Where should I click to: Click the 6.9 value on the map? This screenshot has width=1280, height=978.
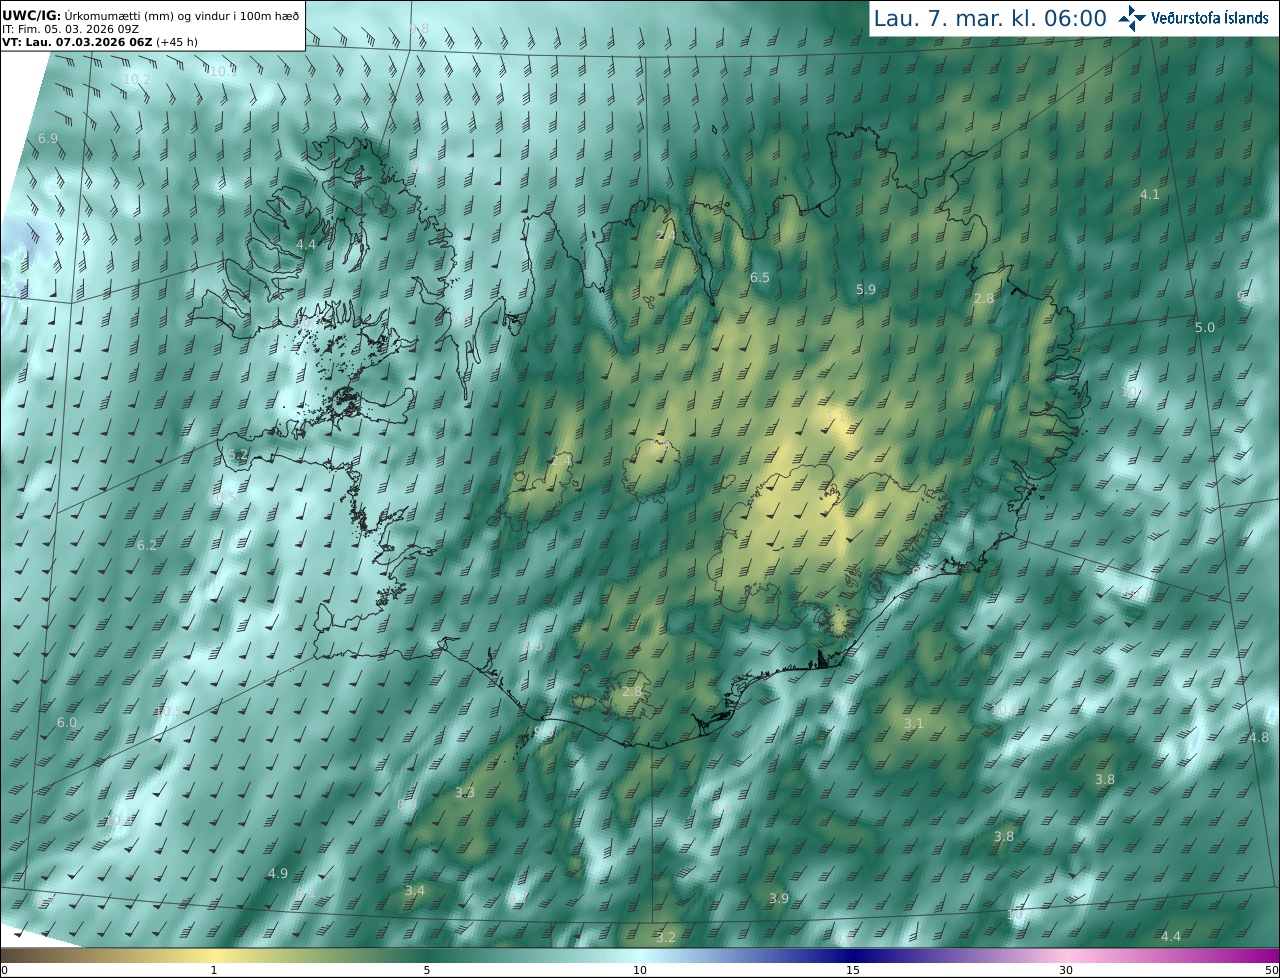tap(47, 138)
